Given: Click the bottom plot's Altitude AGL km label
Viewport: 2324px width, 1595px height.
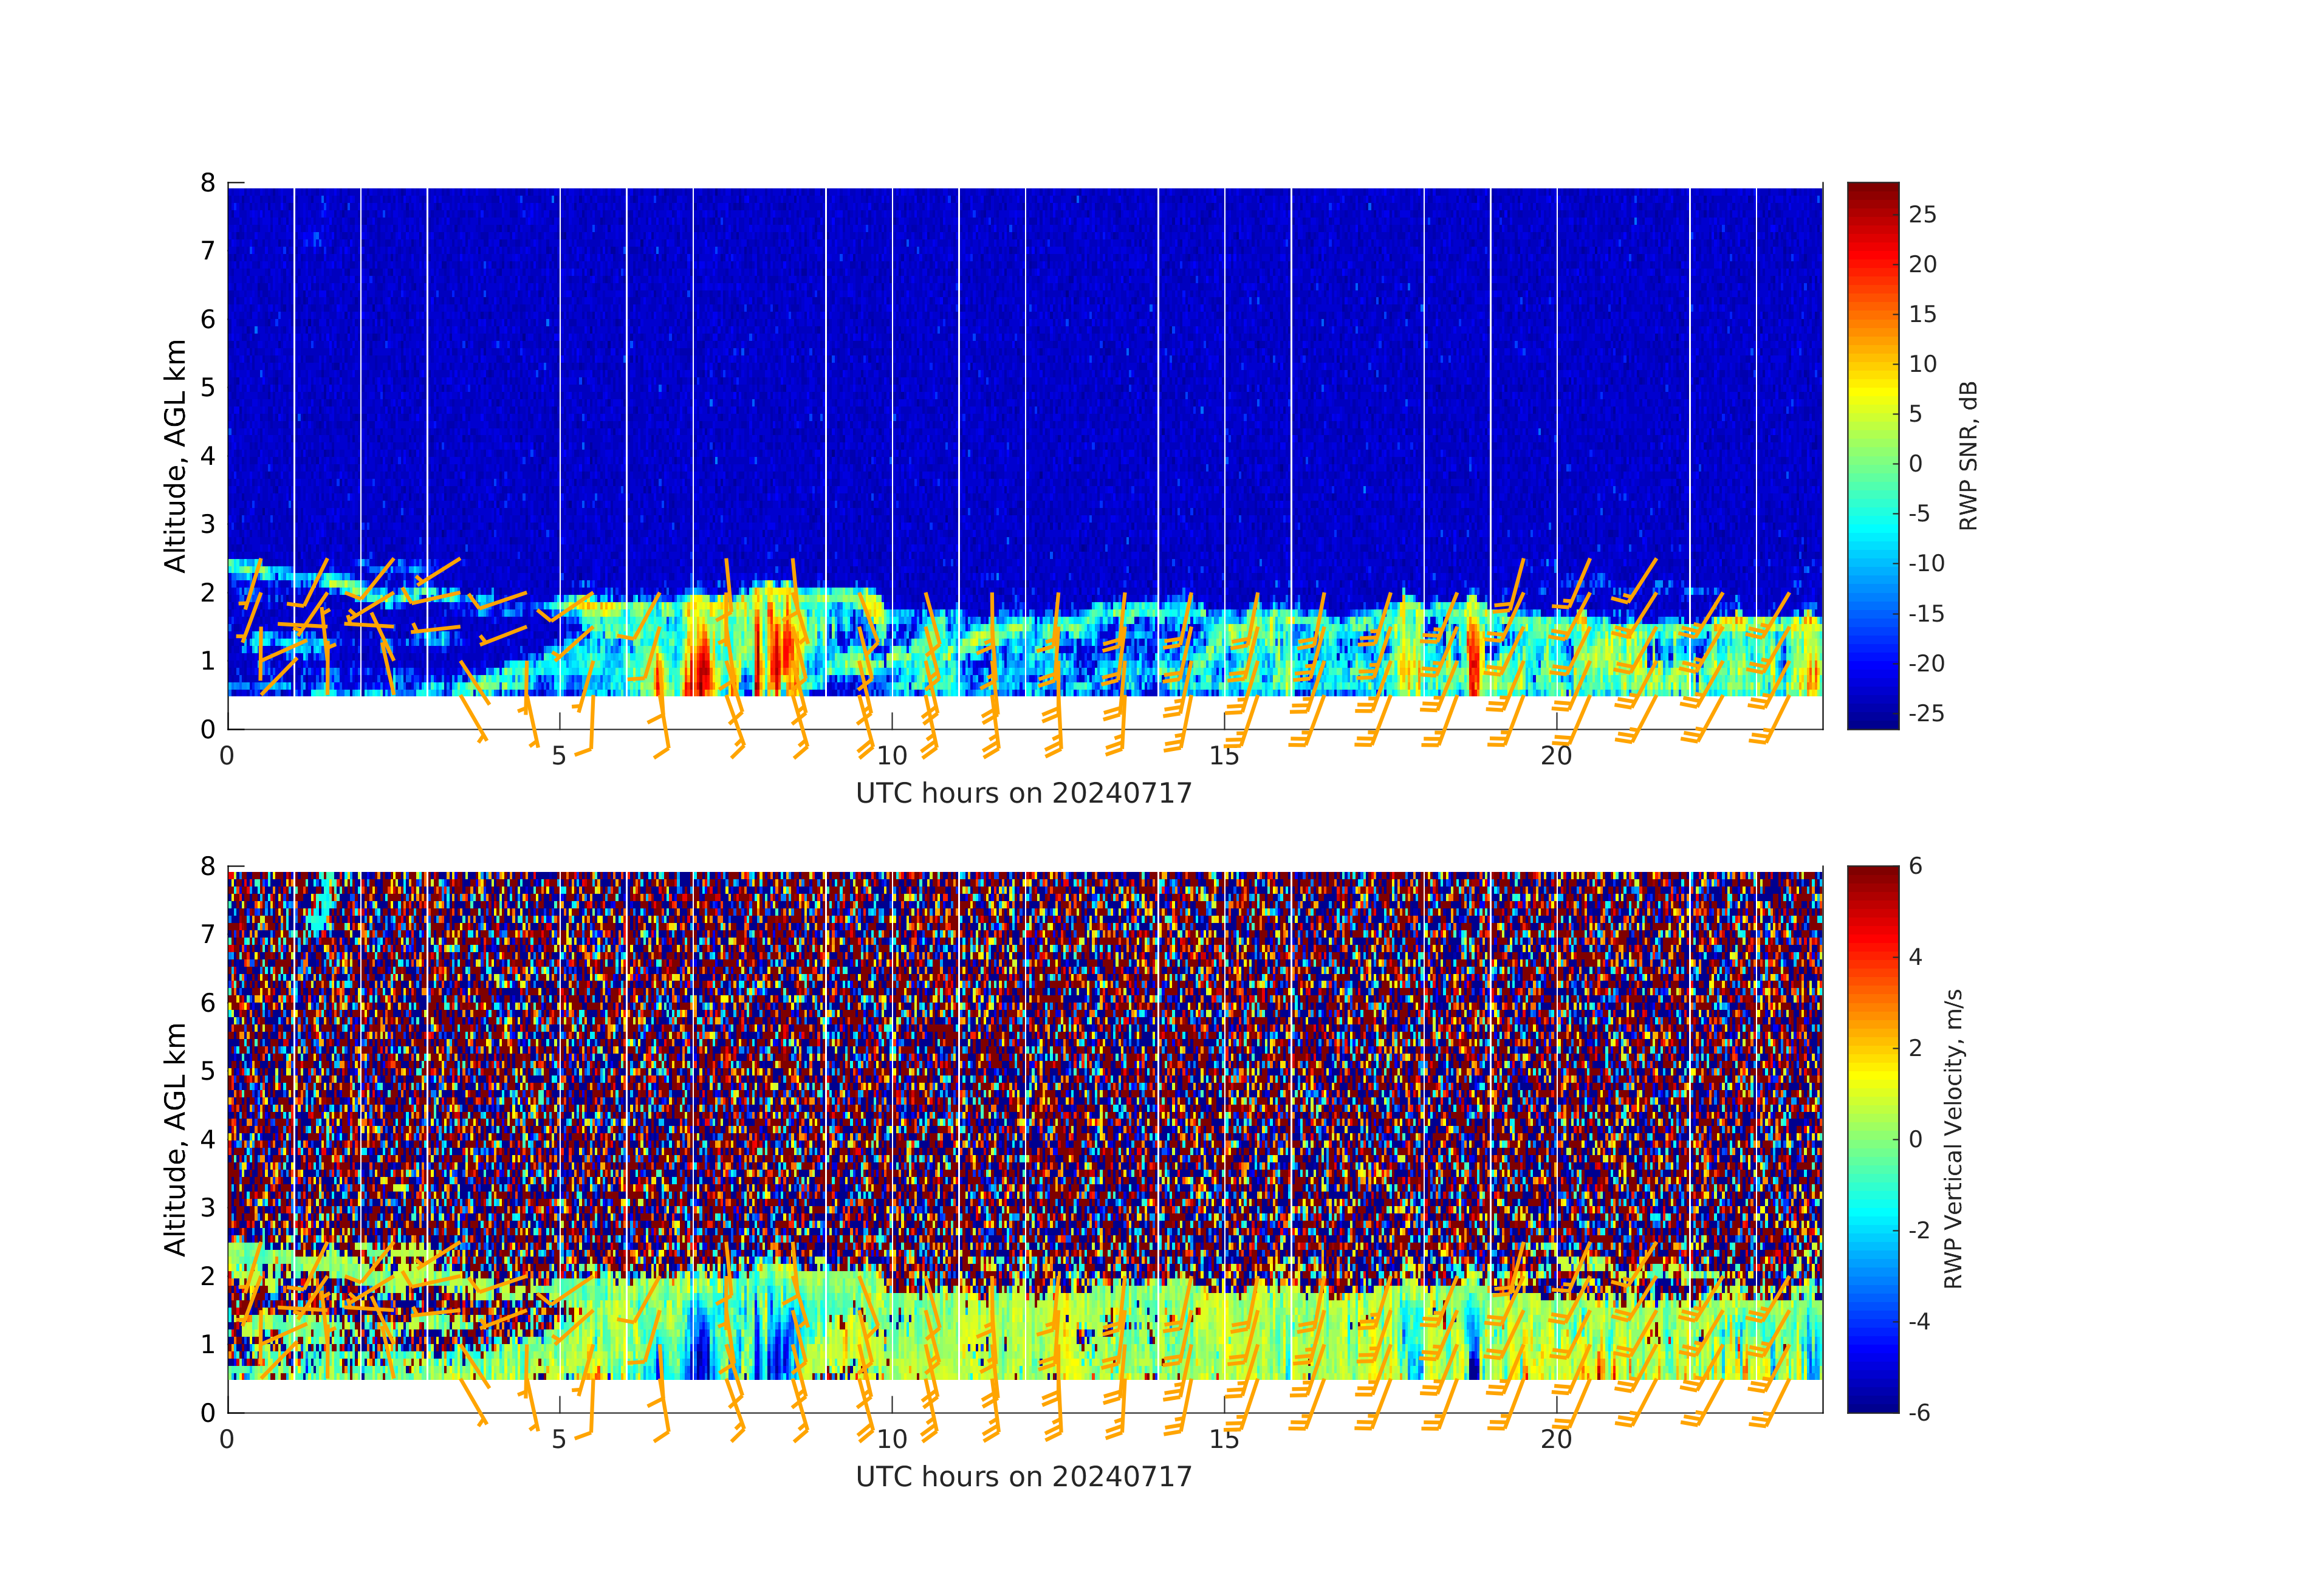Looking at the screenshot, I should pyautogui.click(x=175, y=1139).
